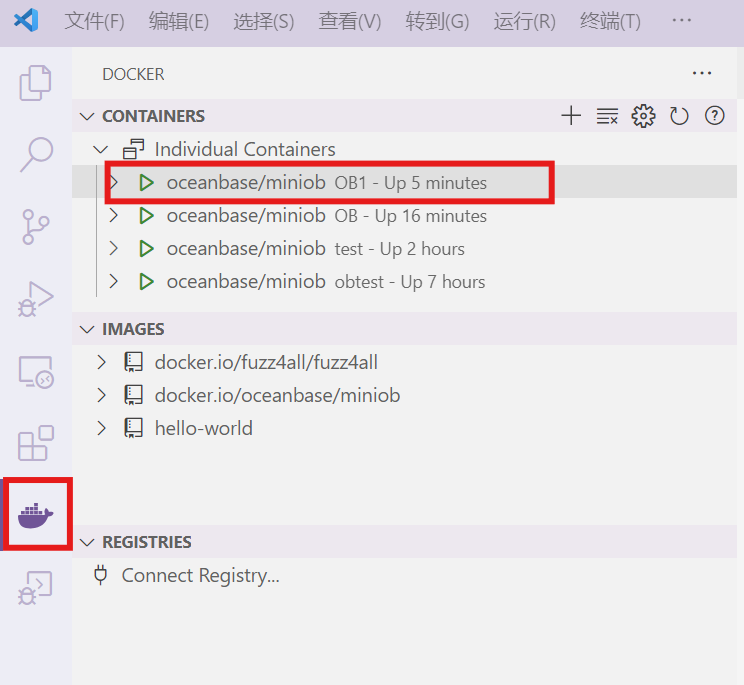Open the 运行(R) menu
744x685 pixels.
tap(524, 21)
